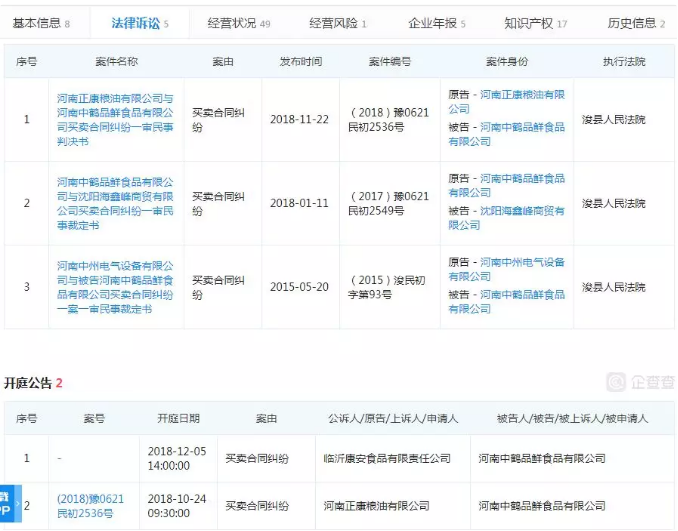Open hearing case number (2018)豫0621民初2536号 link
Screen dimensions: 678x531
(x=90, y=506)
